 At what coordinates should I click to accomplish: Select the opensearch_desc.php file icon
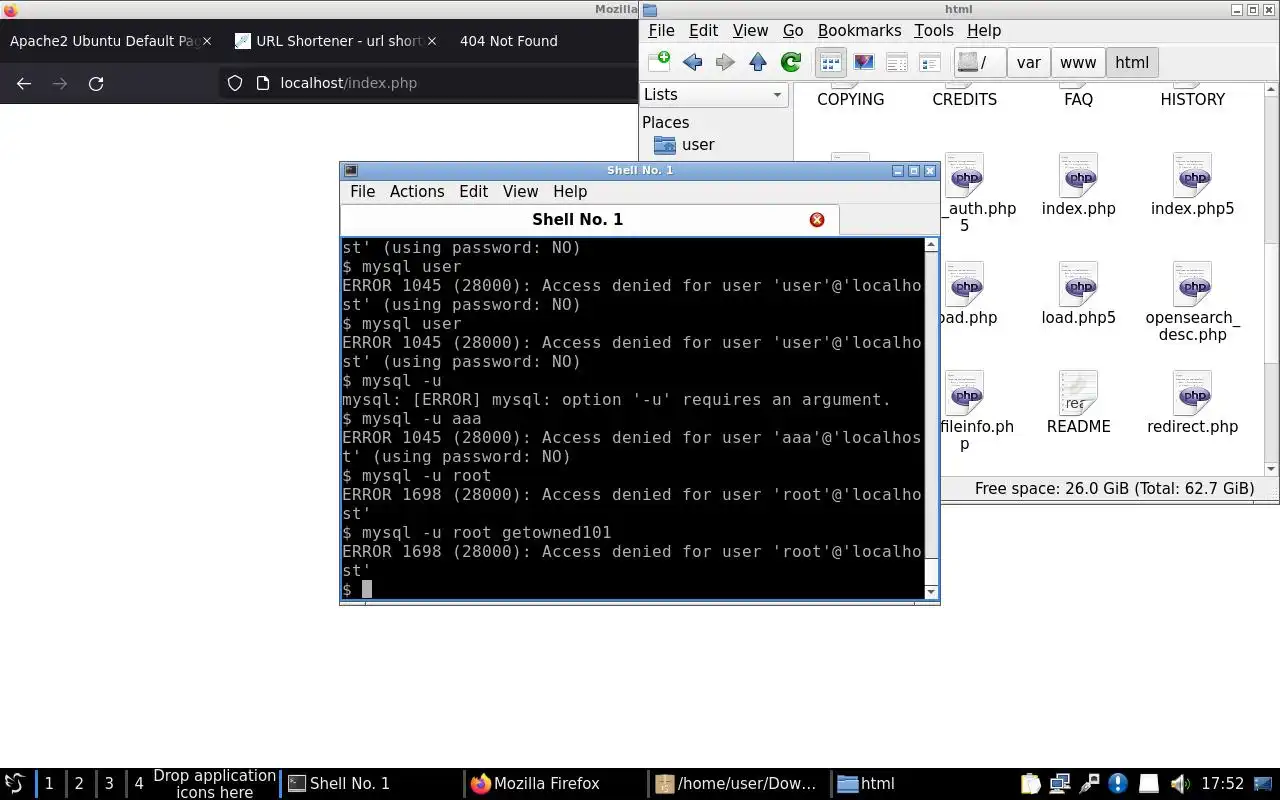pos(1192,285)
